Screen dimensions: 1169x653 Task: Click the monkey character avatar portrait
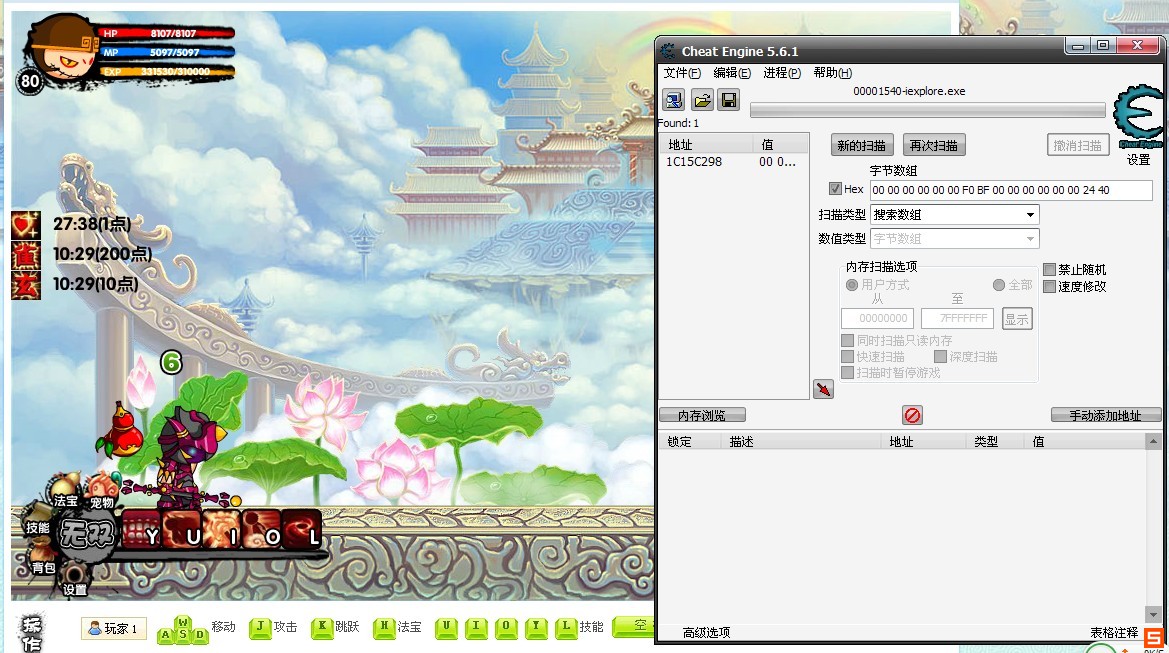coord(63,49)
